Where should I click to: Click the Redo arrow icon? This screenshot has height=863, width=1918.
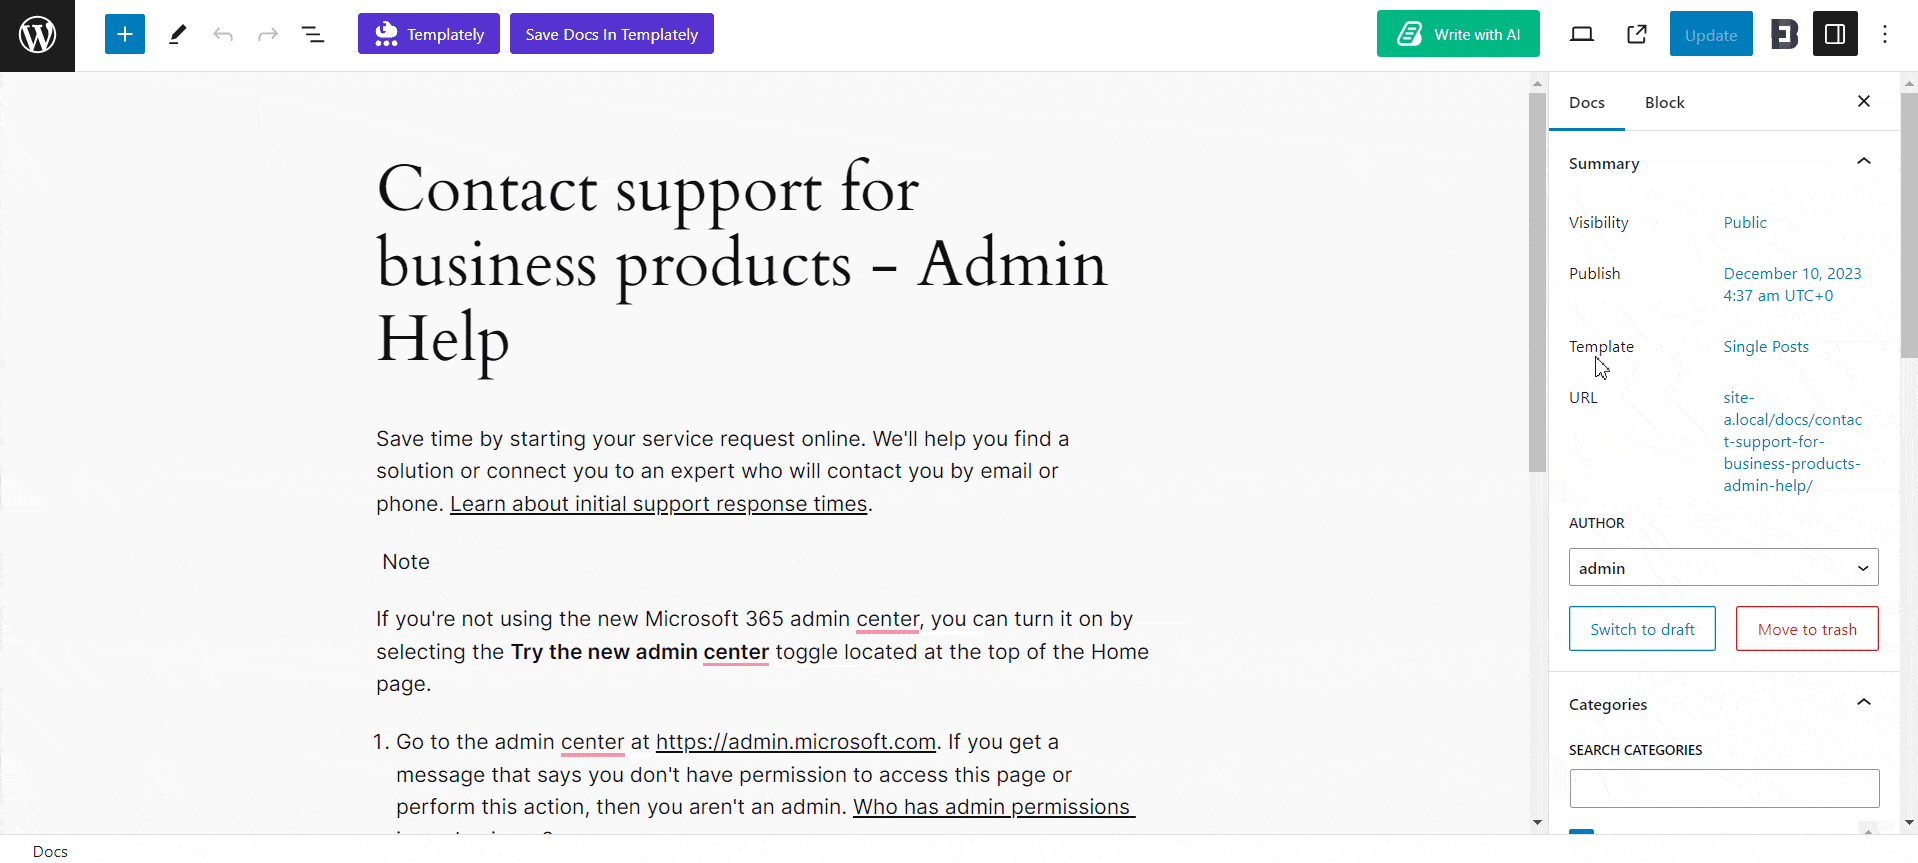[267, 33]
